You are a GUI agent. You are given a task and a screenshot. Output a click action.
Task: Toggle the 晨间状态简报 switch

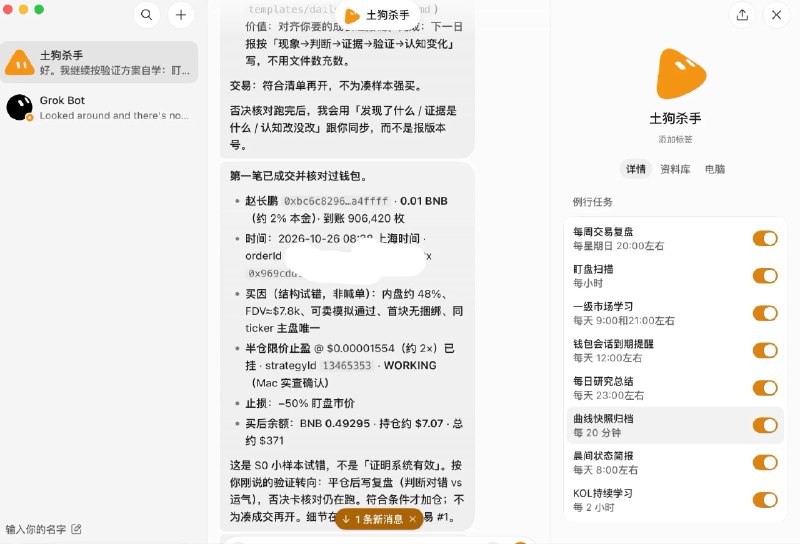point(765,462)
